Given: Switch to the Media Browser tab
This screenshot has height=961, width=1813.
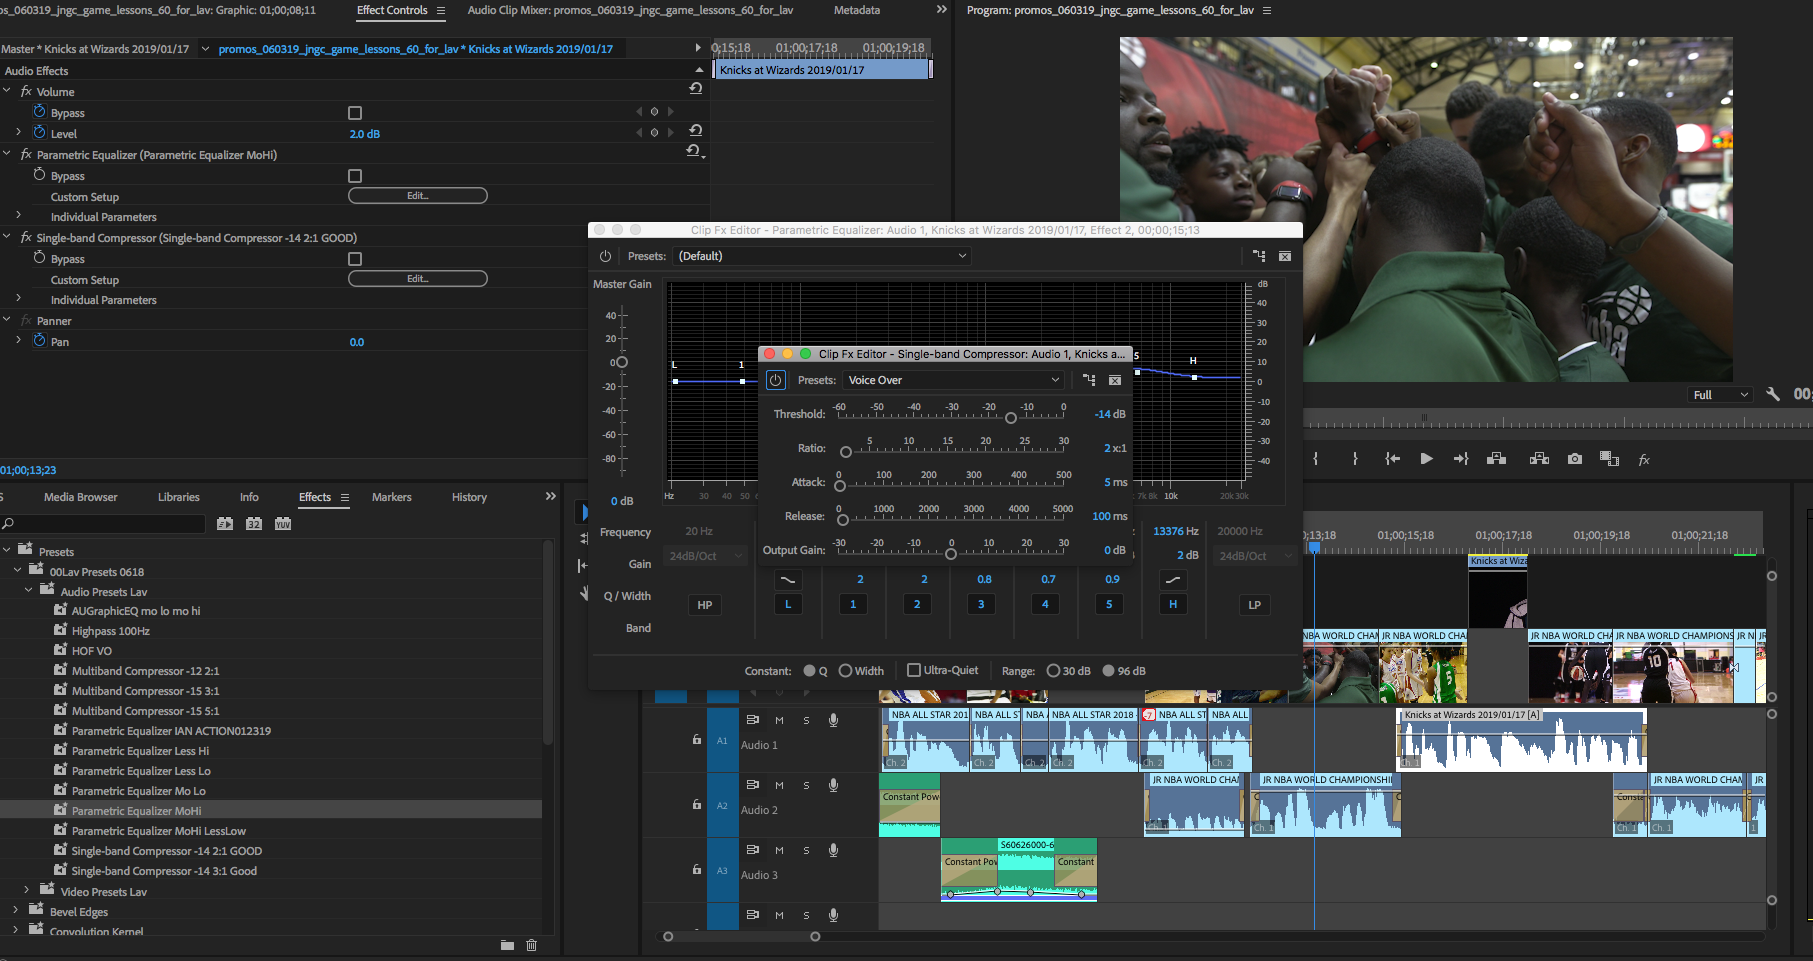Looking at the screenshot, I should point(80,497).
